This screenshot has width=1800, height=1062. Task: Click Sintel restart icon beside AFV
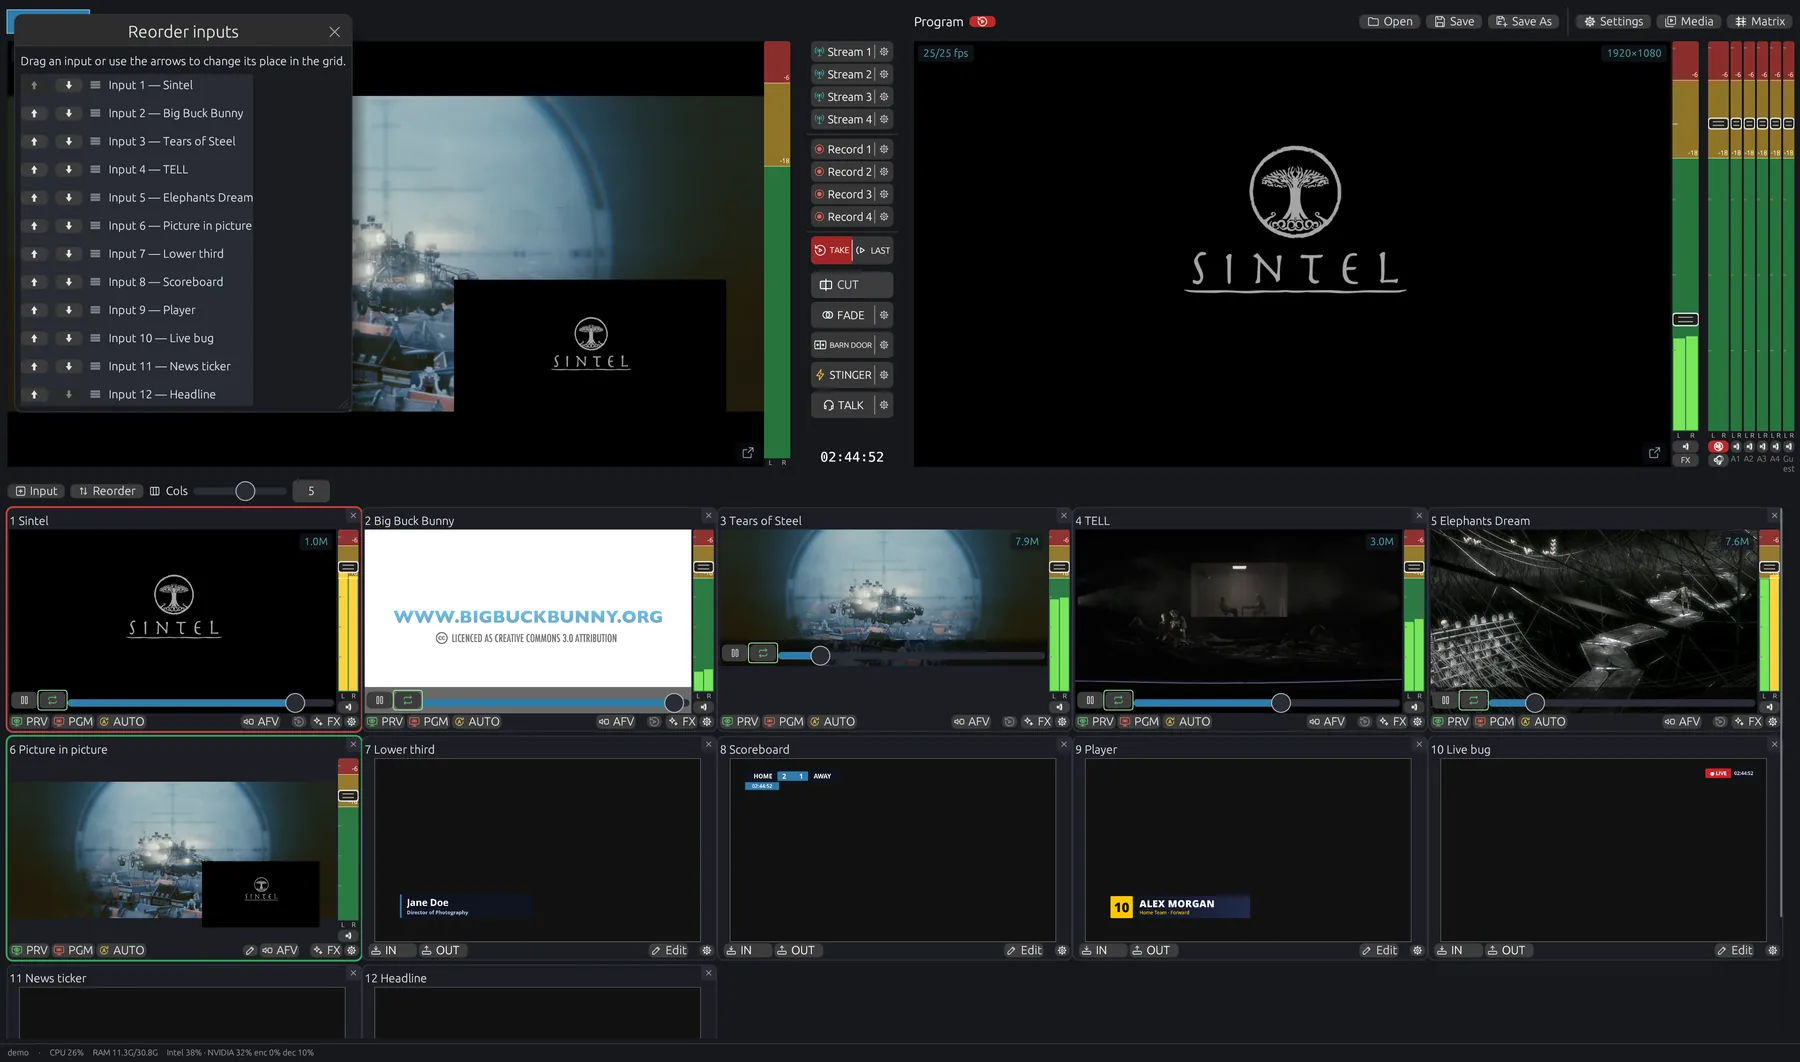[x=299, y=722]
